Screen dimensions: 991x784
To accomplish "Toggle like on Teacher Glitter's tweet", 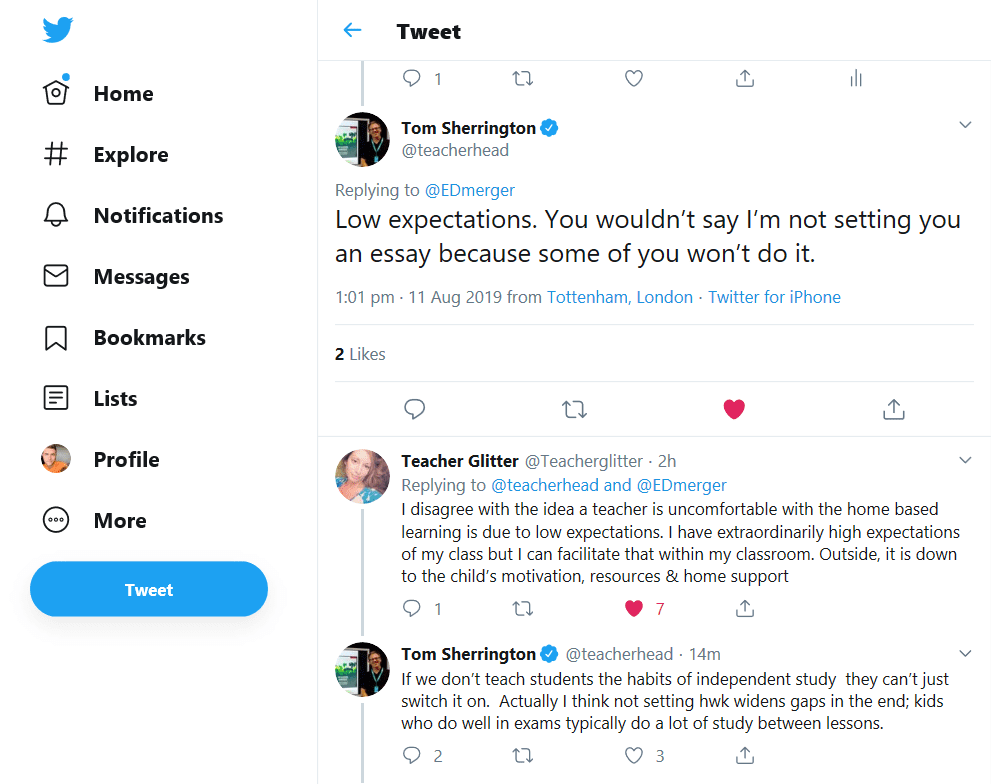I will tap(633, 608).
